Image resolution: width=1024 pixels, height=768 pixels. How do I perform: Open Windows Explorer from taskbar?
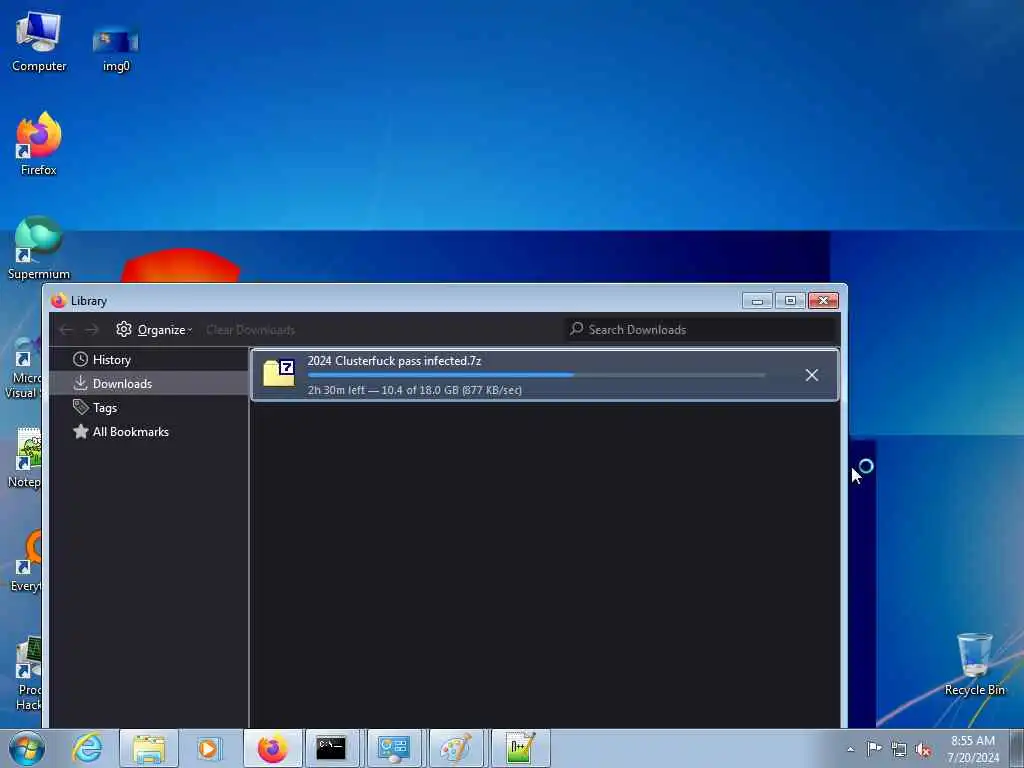coord(149,748)
